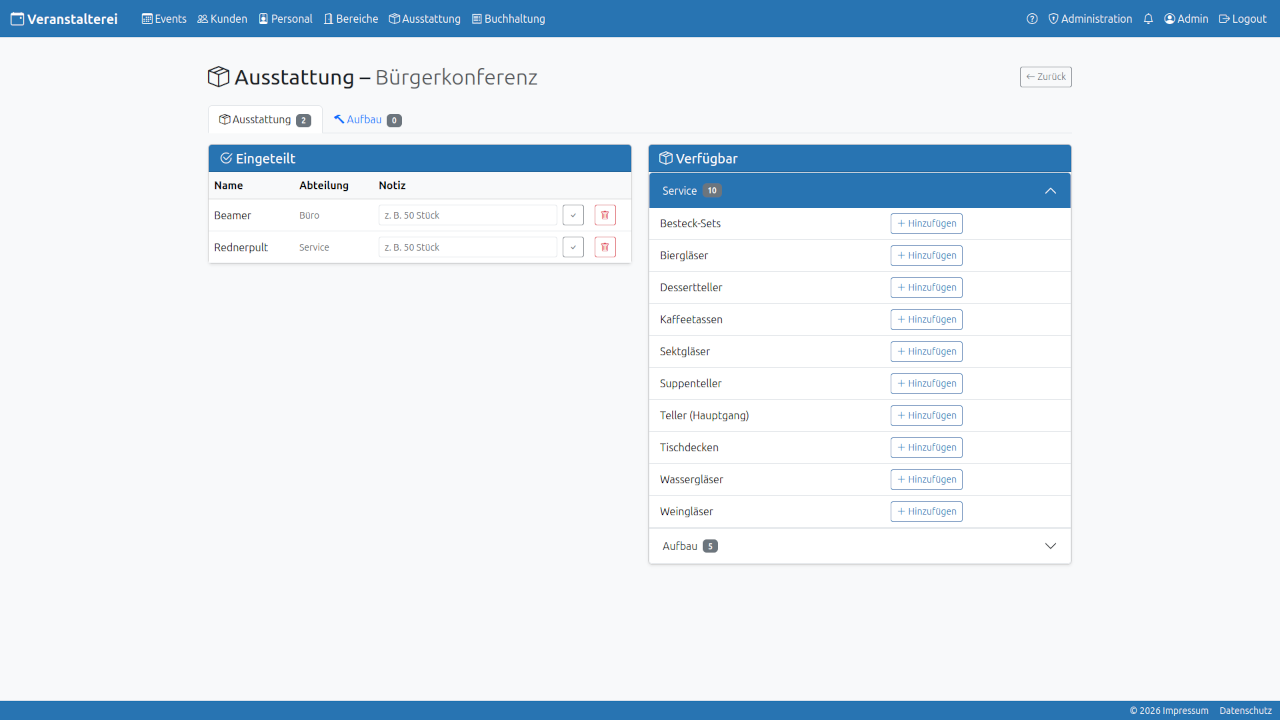Viewport: 1280px width, 720px height.
Task: Click the Tischdecken item label
Action: click(689, 448)
